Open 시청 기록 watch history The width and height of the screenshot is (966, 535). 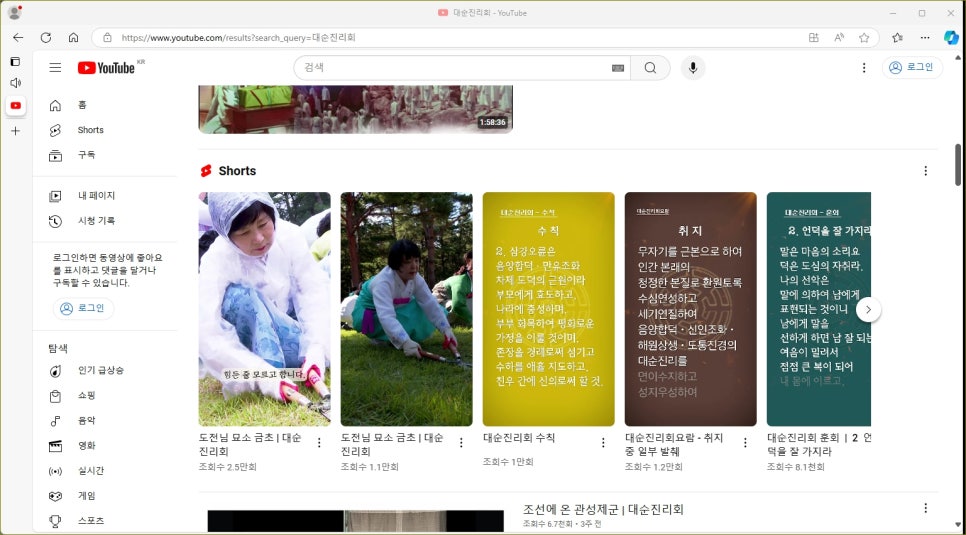click(105, 221)
